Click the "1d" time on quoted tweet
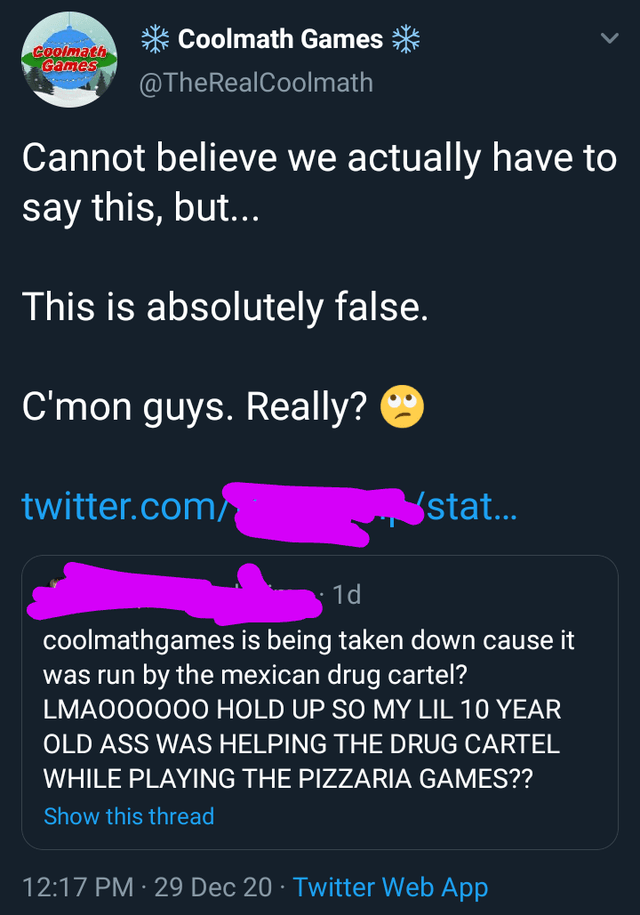 click(x=346, y=595)
